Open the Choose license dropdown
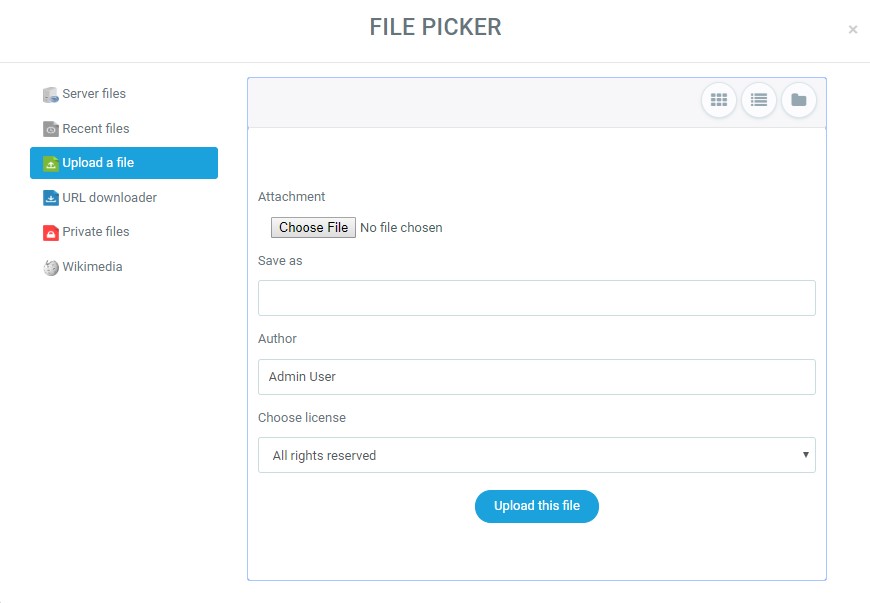This screenshot has width=870, height=603. (536, 455)
